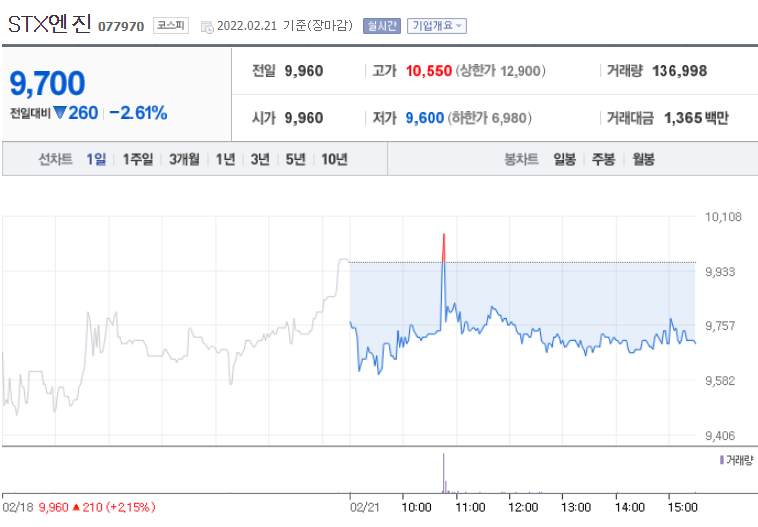758x527 pixels.
Task: Click the red price spike on the chart
Action: pos(444,248)
